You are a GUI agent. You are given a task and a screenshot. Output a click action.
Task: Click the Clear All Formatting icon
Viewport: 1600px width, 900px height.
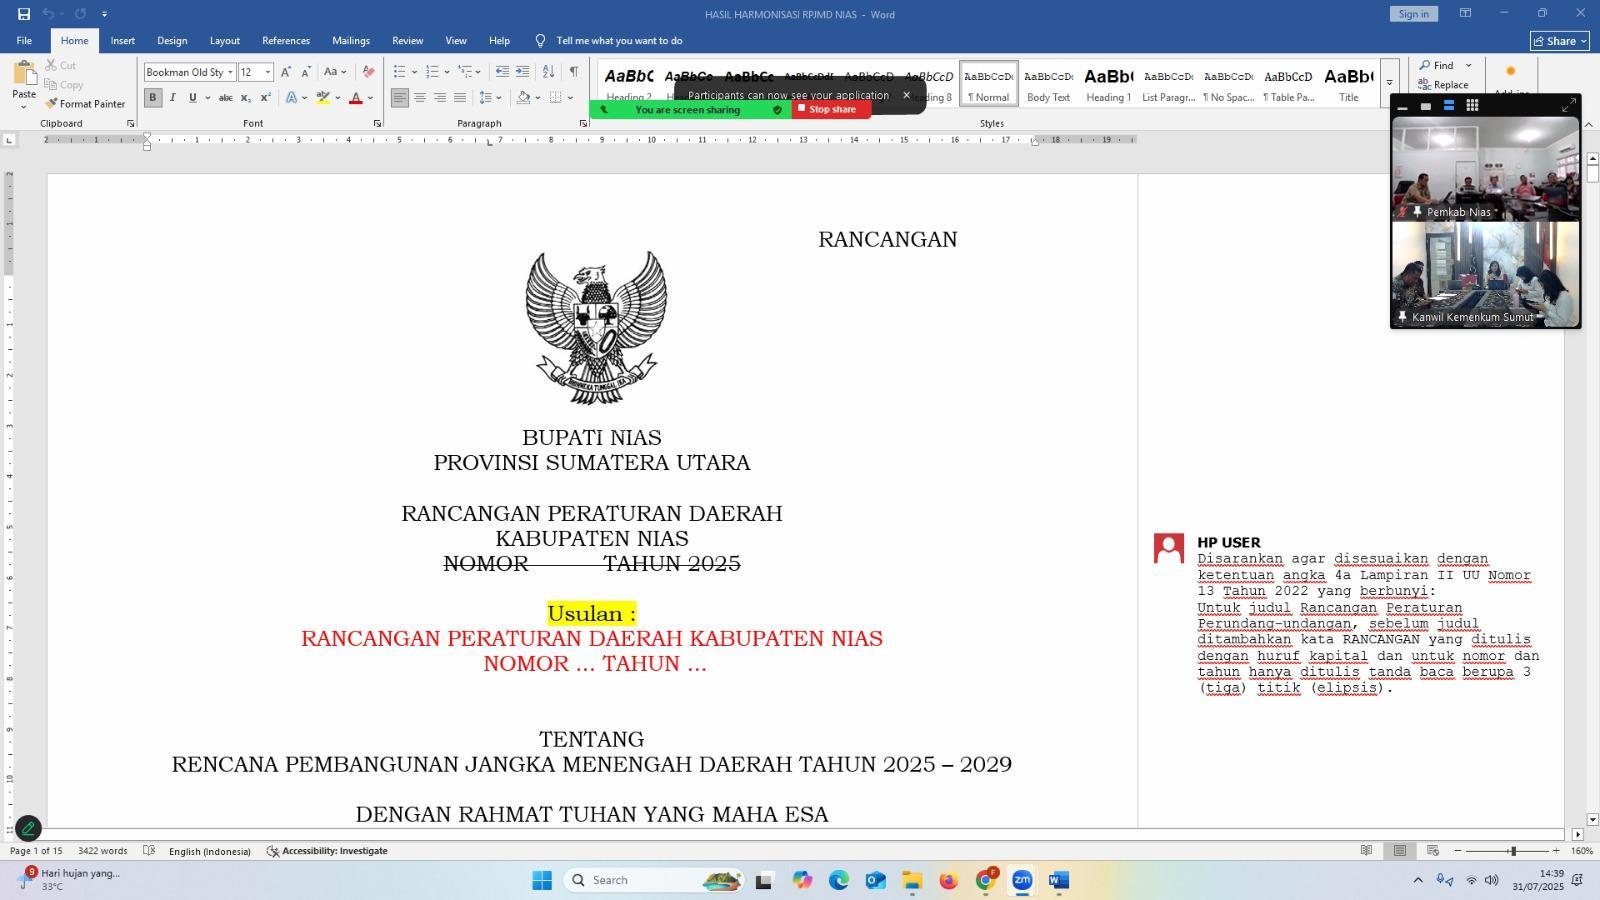pos(368,72)
